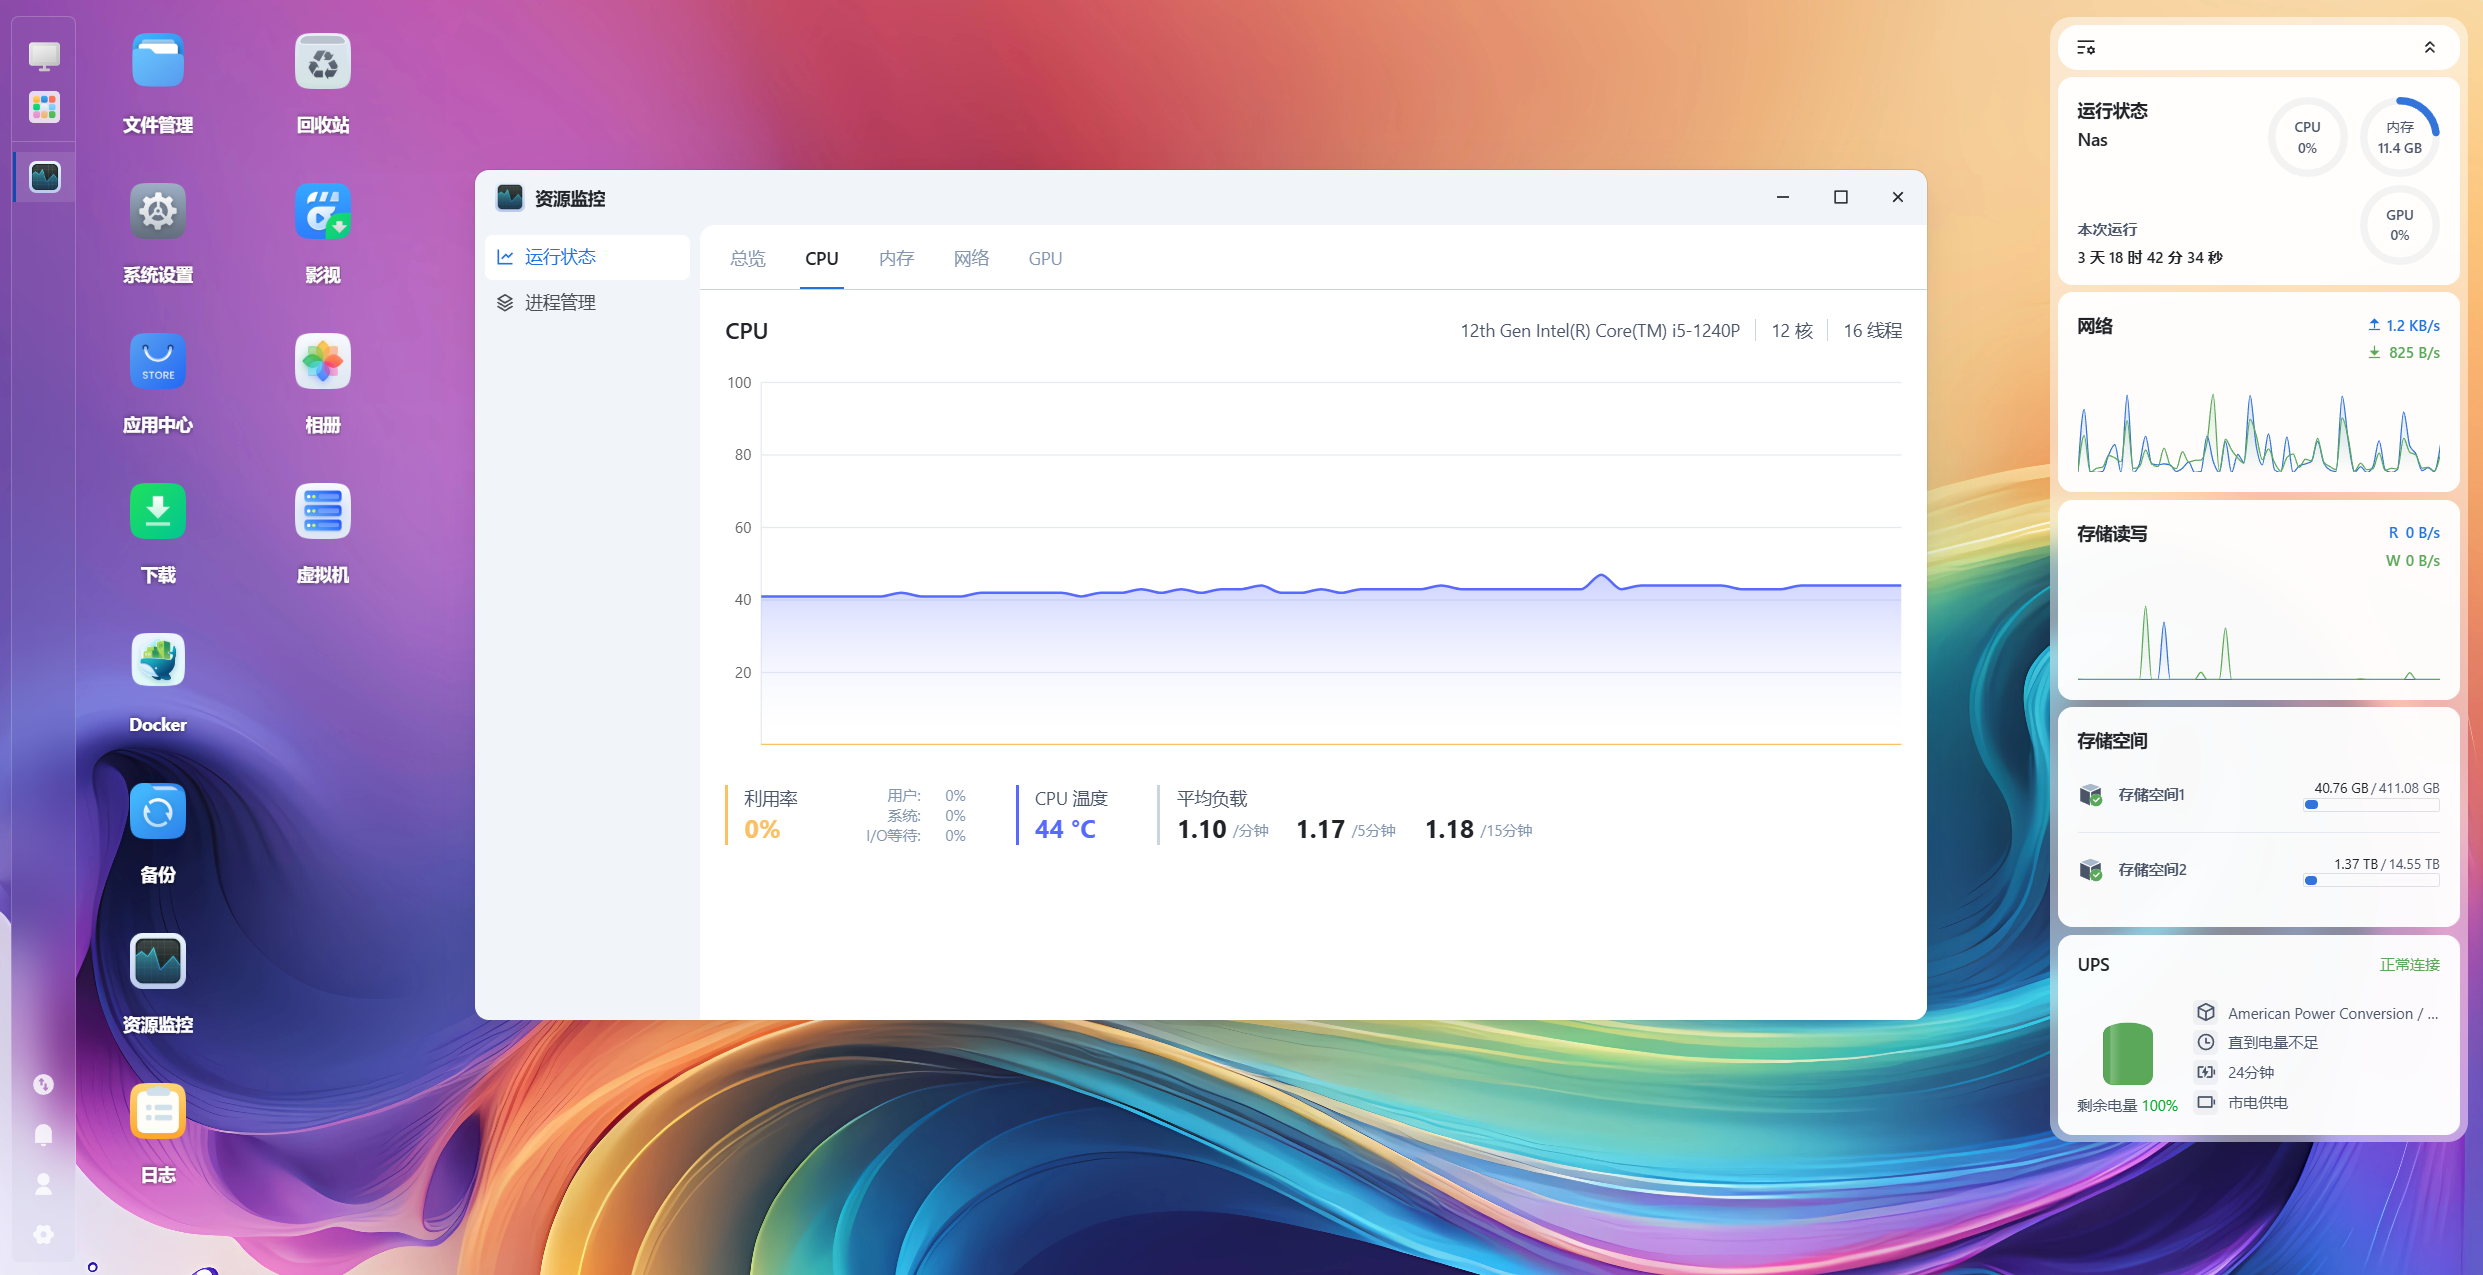Open the 影视 video app icon

pyautogui.click(x=322, y=211)
